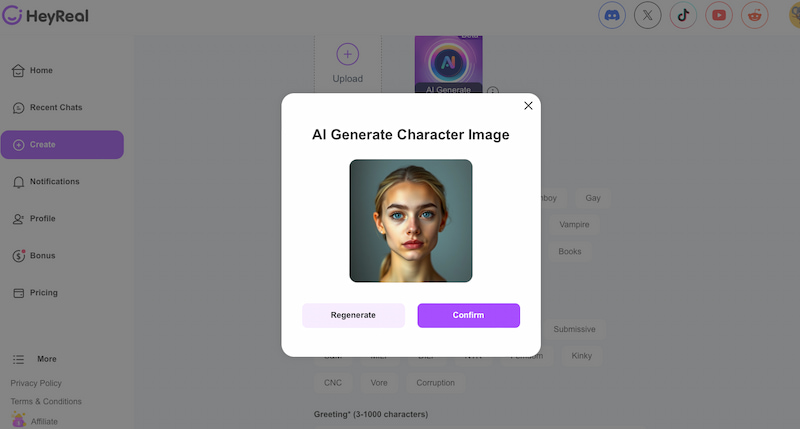Click the Upload plus icon
800x429 pixels.
pos(347,55)
